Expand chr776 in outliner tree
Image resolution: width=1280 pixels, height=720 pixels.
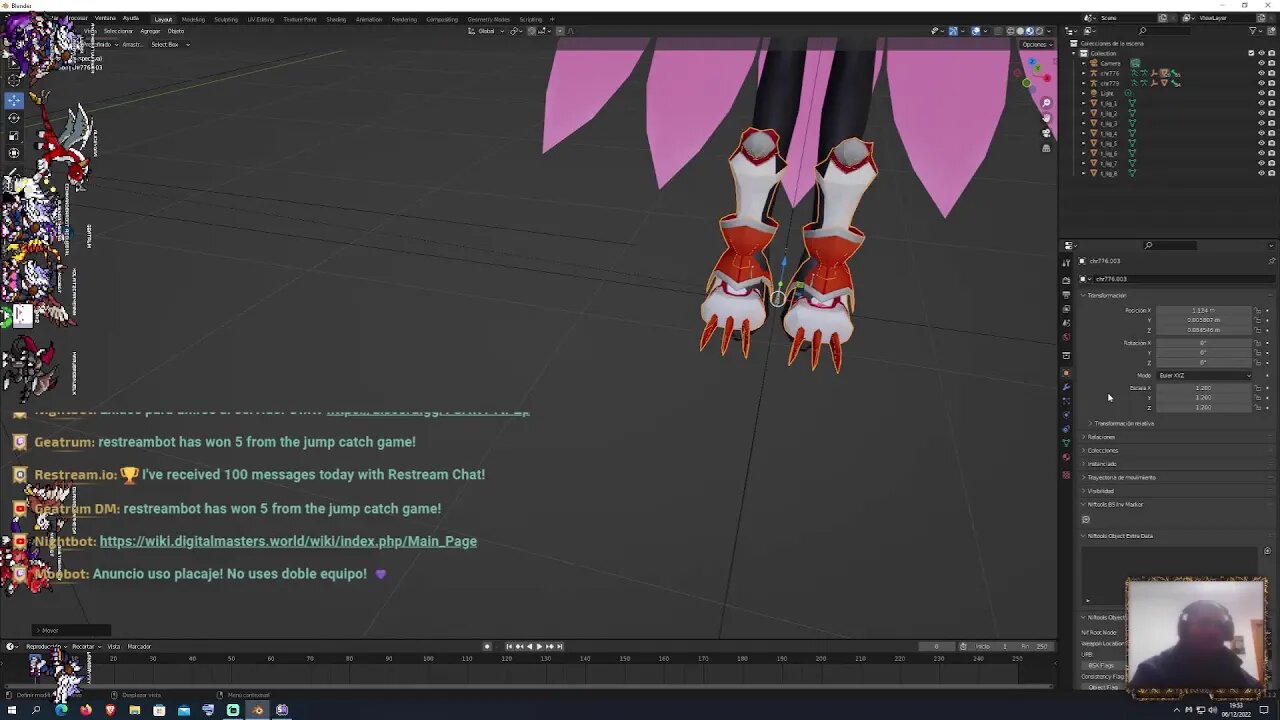click(x=1084, y=73)
